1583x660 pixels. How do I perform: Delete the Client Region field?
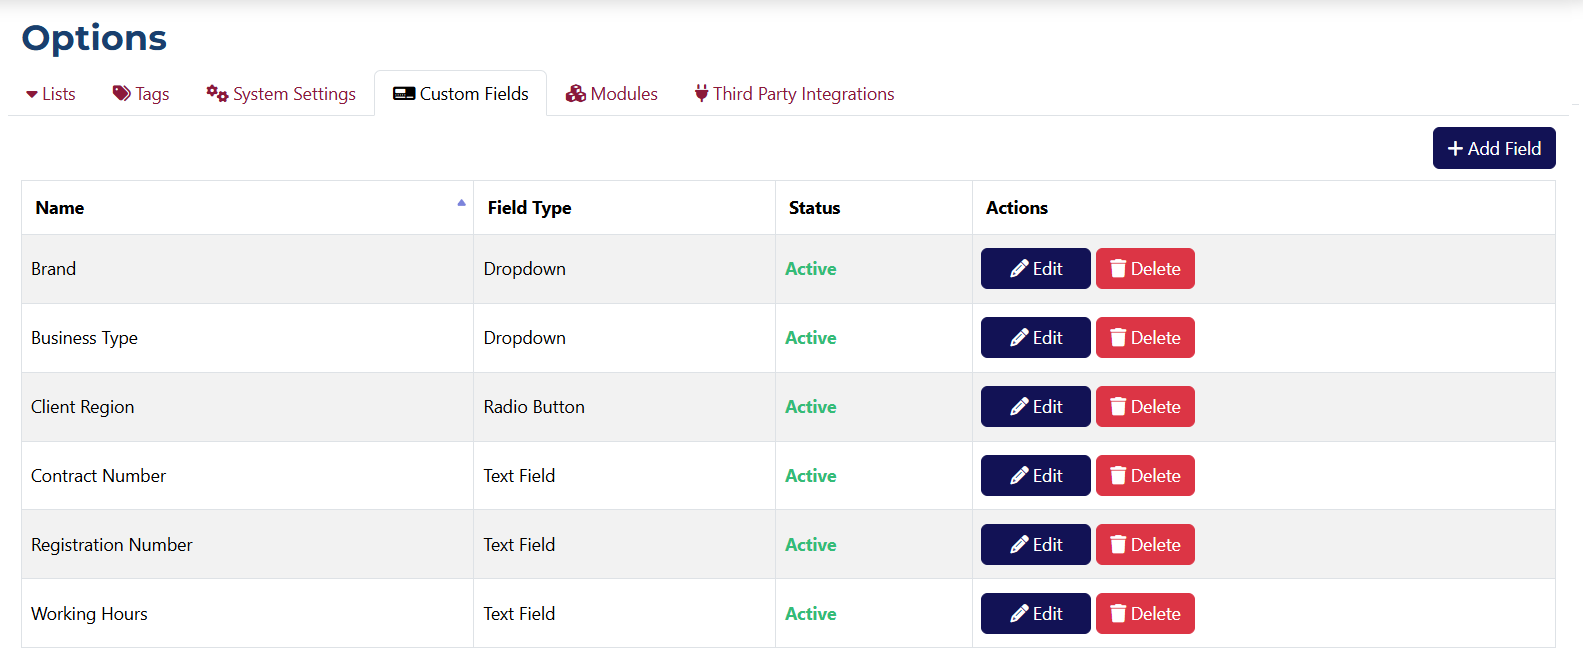[1145, 407]
